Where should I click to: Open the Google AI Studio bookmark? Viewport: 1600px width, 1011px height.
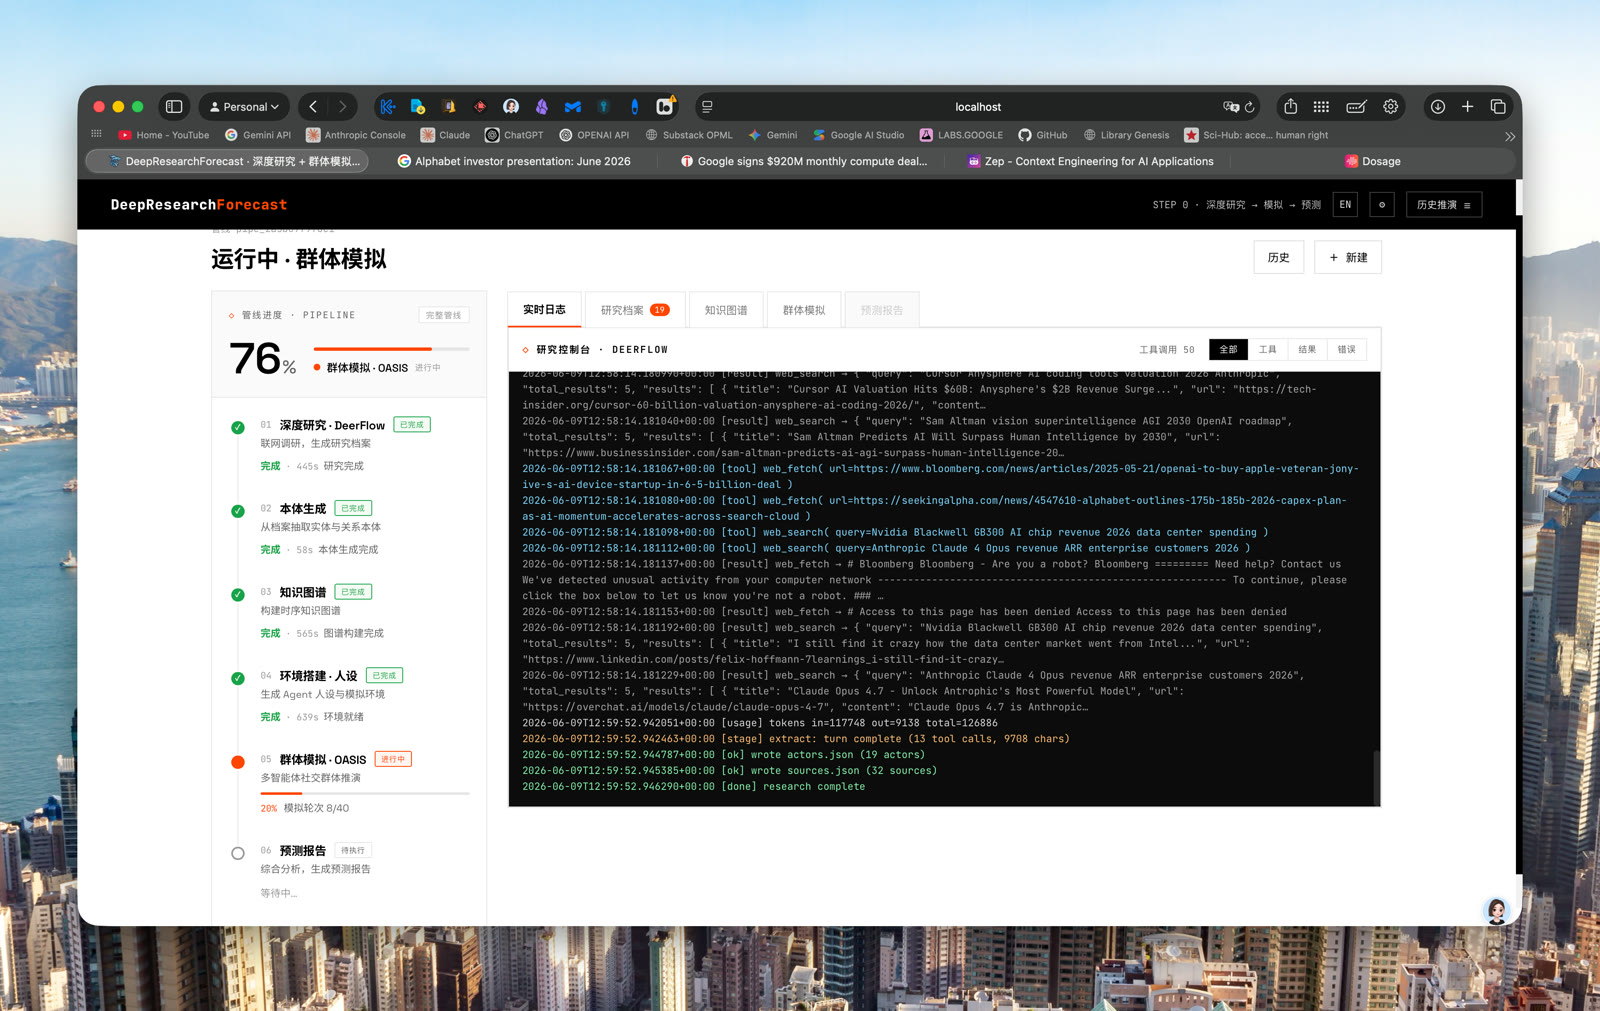858,135
